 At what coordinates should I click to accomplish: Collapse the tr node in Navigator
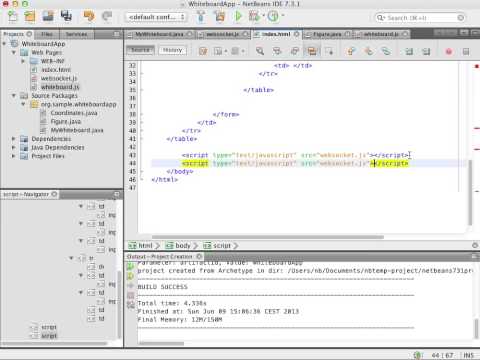point(71,258)
